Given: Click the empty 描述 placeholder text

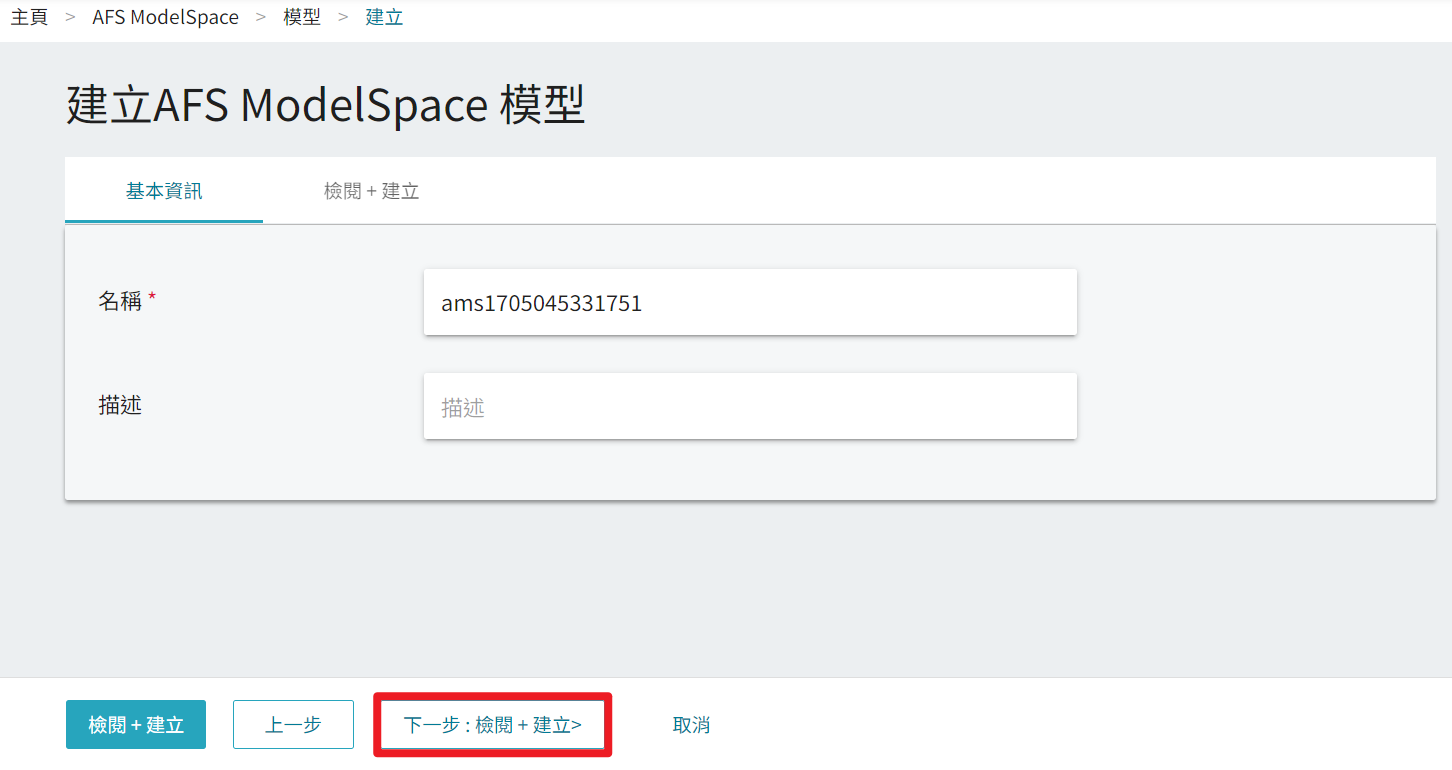Looking at the screenshot, I should pos(463,406).
